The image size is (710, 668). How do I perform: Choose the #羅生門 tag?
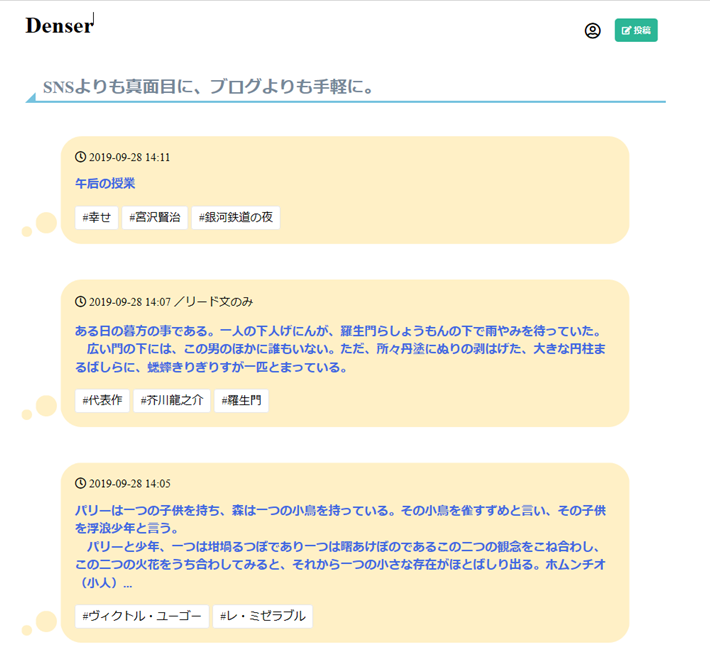pos(241,401)
